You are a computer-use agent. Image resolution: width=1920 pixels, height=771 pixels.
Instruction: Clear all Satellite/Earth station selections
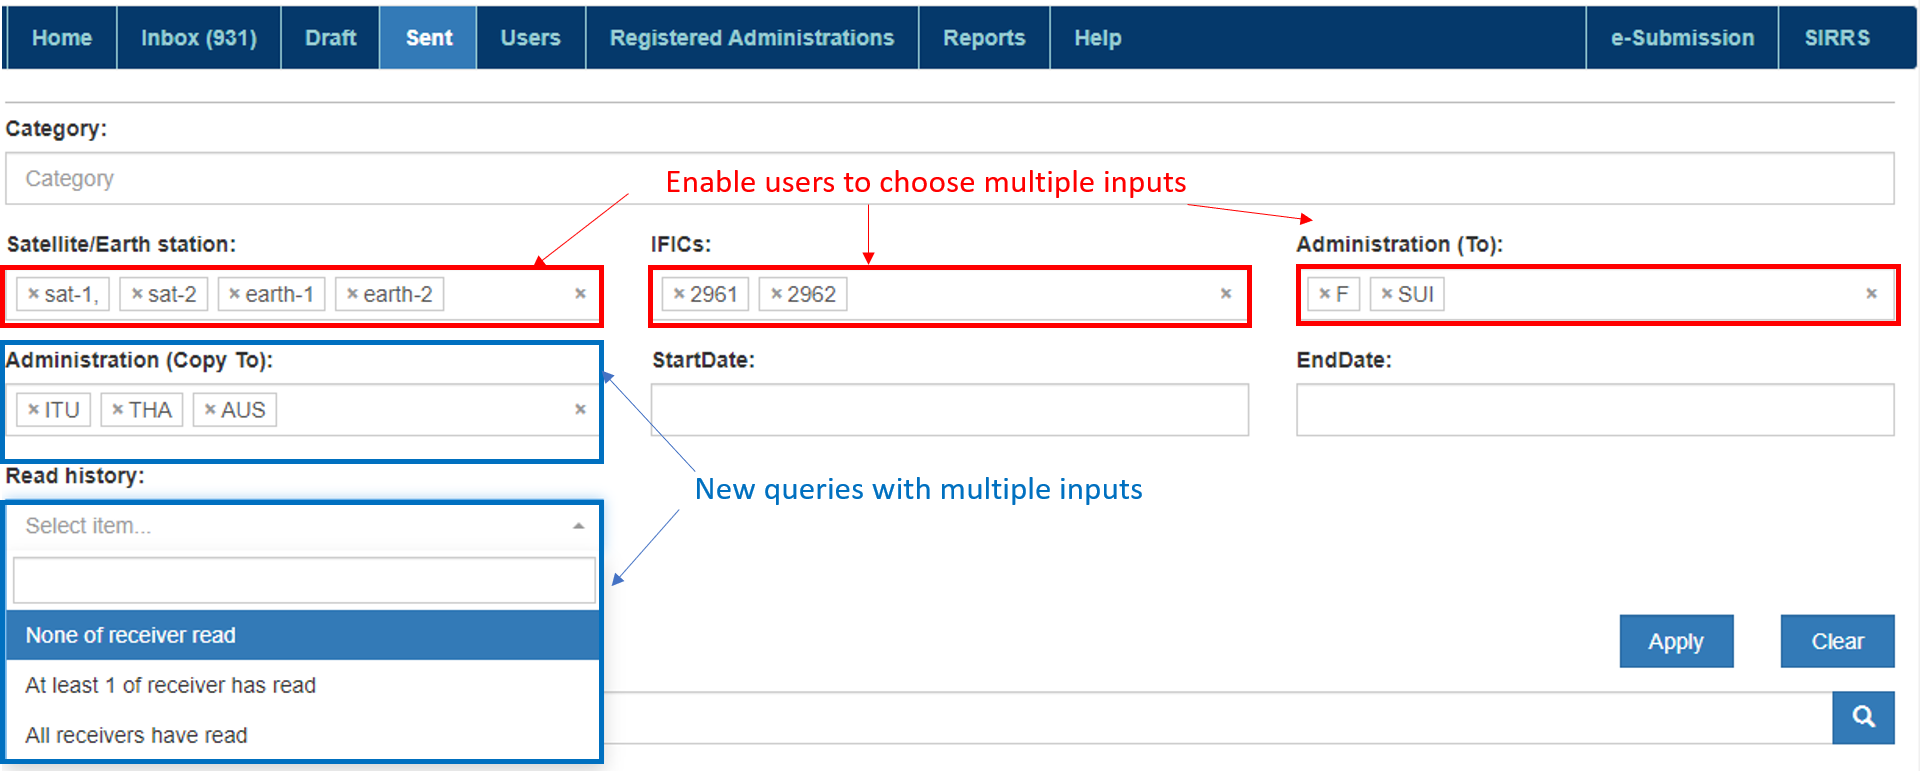580,294
